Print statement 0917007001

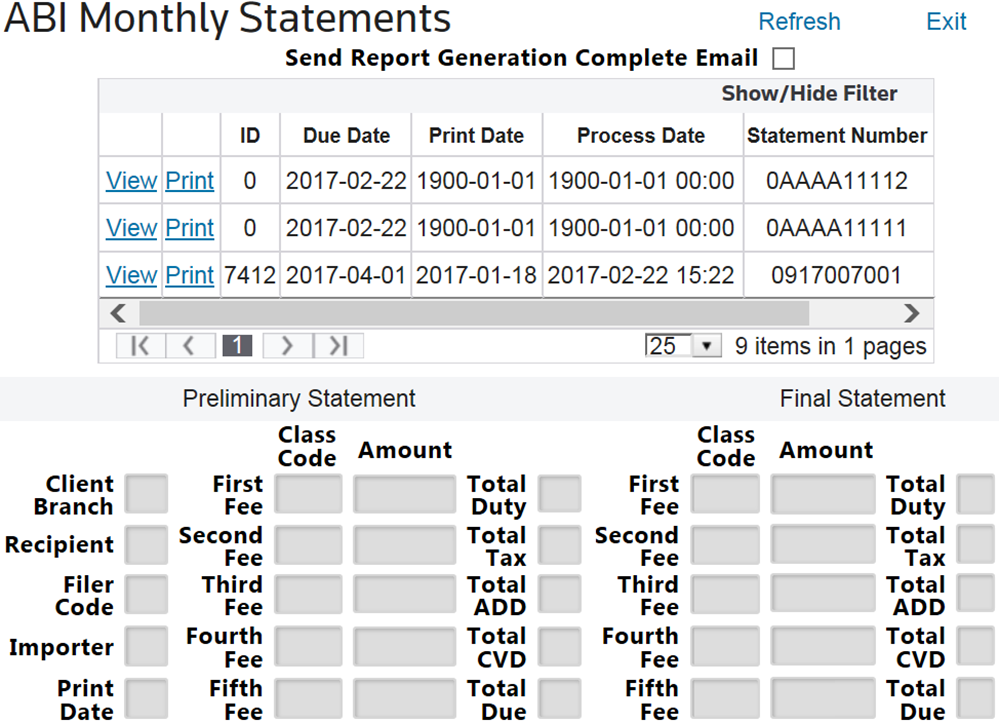190,275
